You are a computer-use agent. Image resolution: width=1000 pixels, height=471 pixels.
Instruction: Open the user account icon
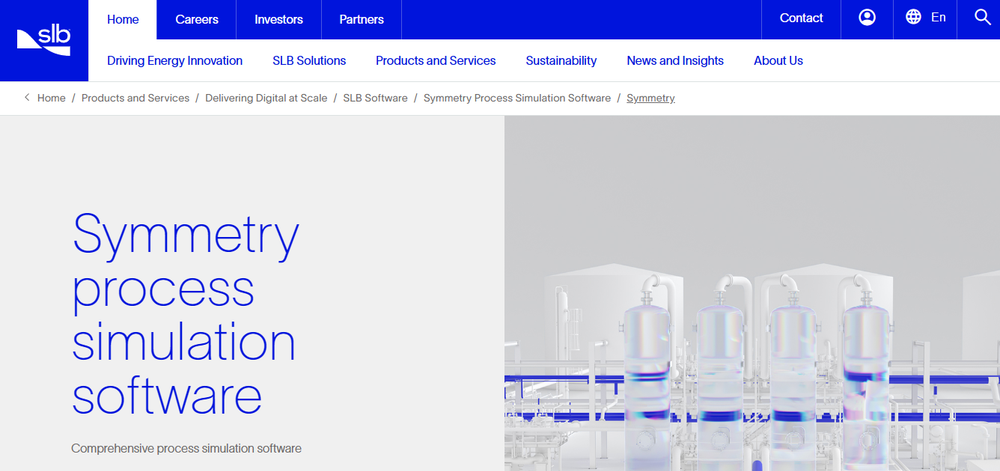pyautogui.click(x=867, y=18)
